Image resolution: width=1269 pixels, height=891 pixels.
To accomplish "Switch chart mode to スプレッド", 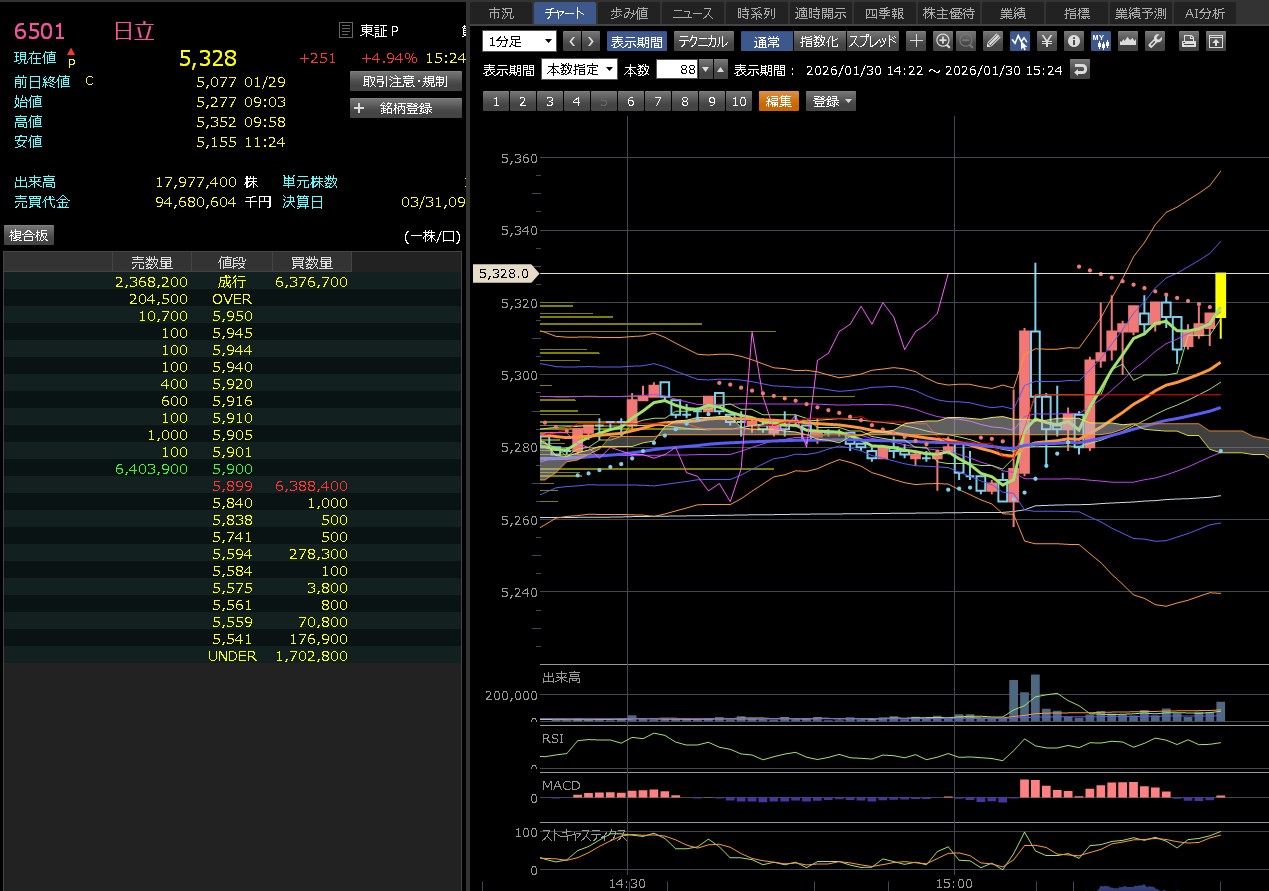I will (x=872, y=41).
